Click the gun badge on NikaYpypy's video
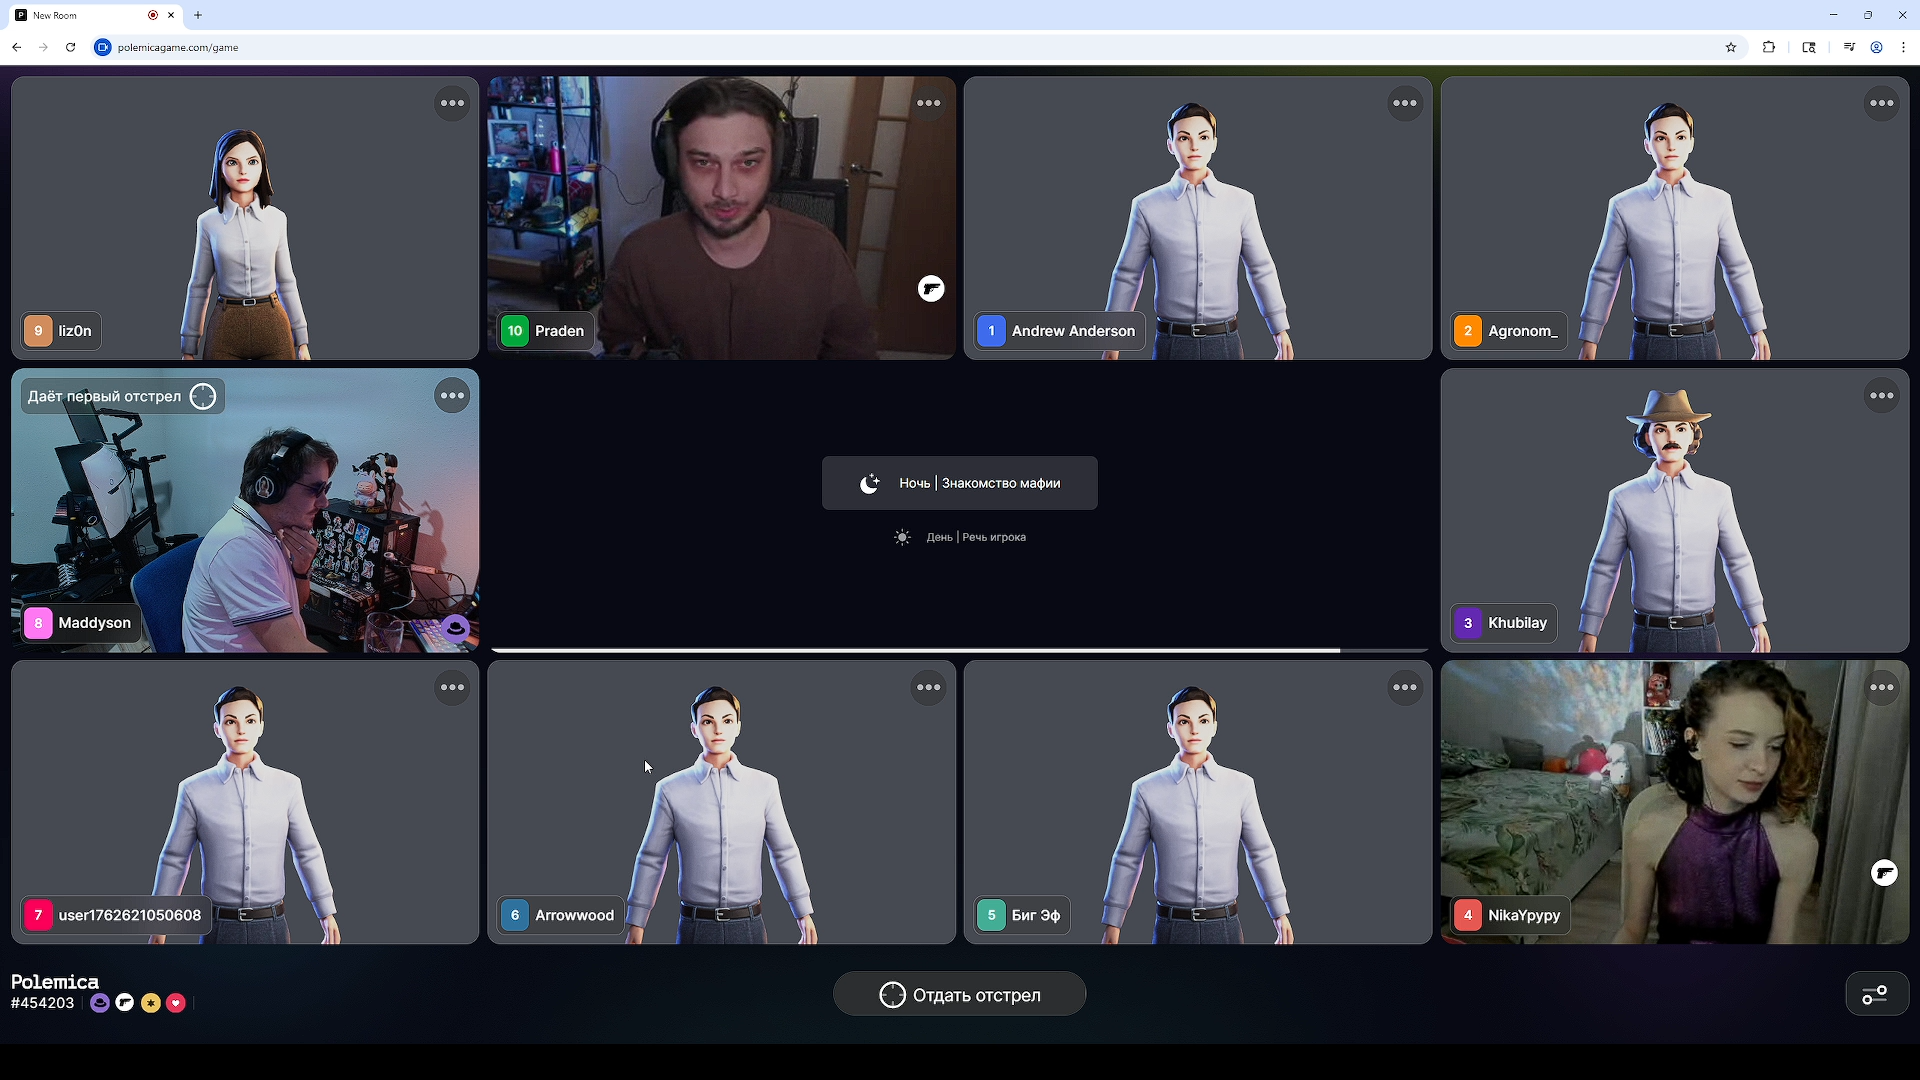The width and height of the screenshot is (1920, 1080). [1884, 873]
